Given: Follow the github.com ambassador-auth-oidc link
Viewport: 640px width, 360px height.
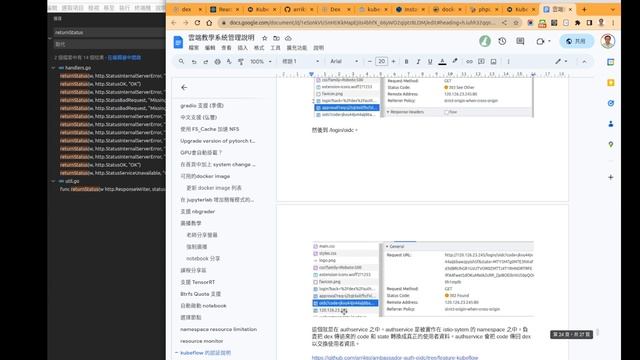Looking at the screenshot, I should coord(395,358).
